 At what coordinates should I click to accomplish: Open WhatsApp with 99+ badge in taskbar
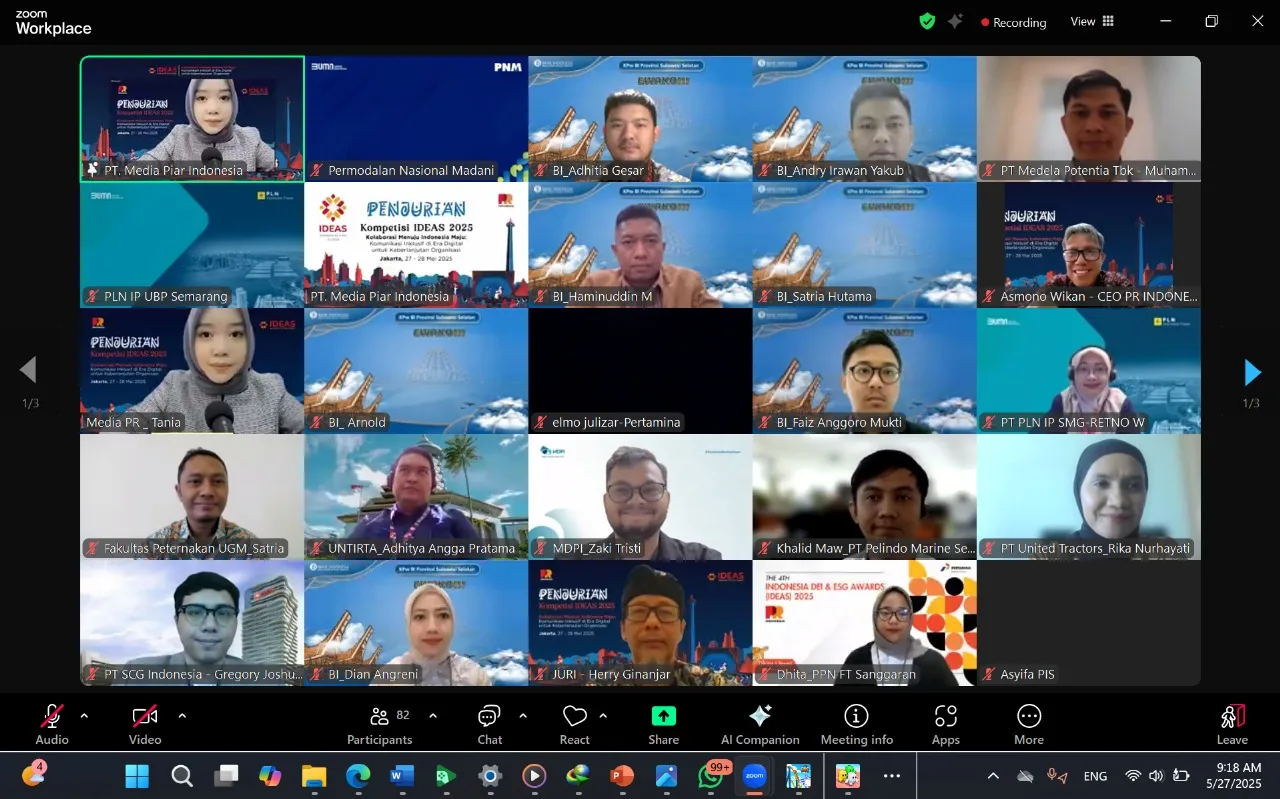point(711,776)
